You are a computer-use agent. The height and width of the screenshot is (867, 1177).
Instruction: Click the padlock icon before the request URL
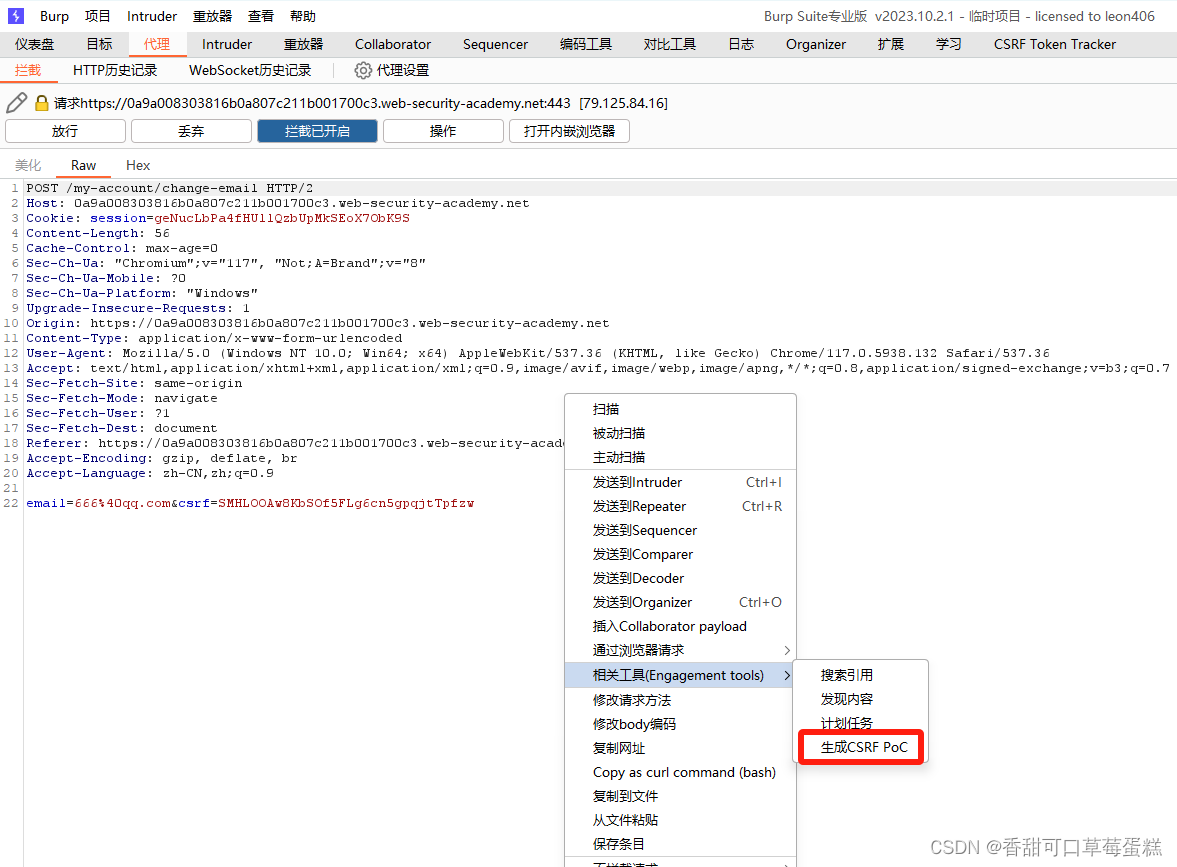(x=42, y=103)
